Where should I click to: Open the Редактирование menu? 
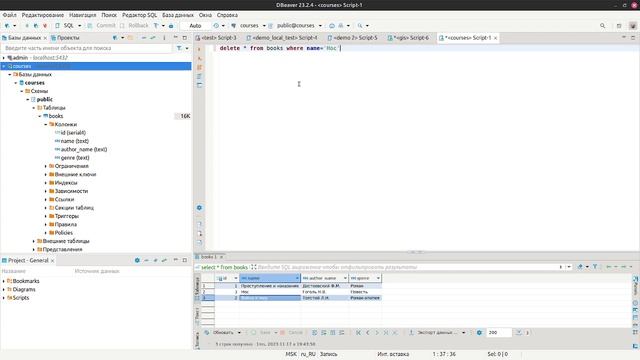43,15
